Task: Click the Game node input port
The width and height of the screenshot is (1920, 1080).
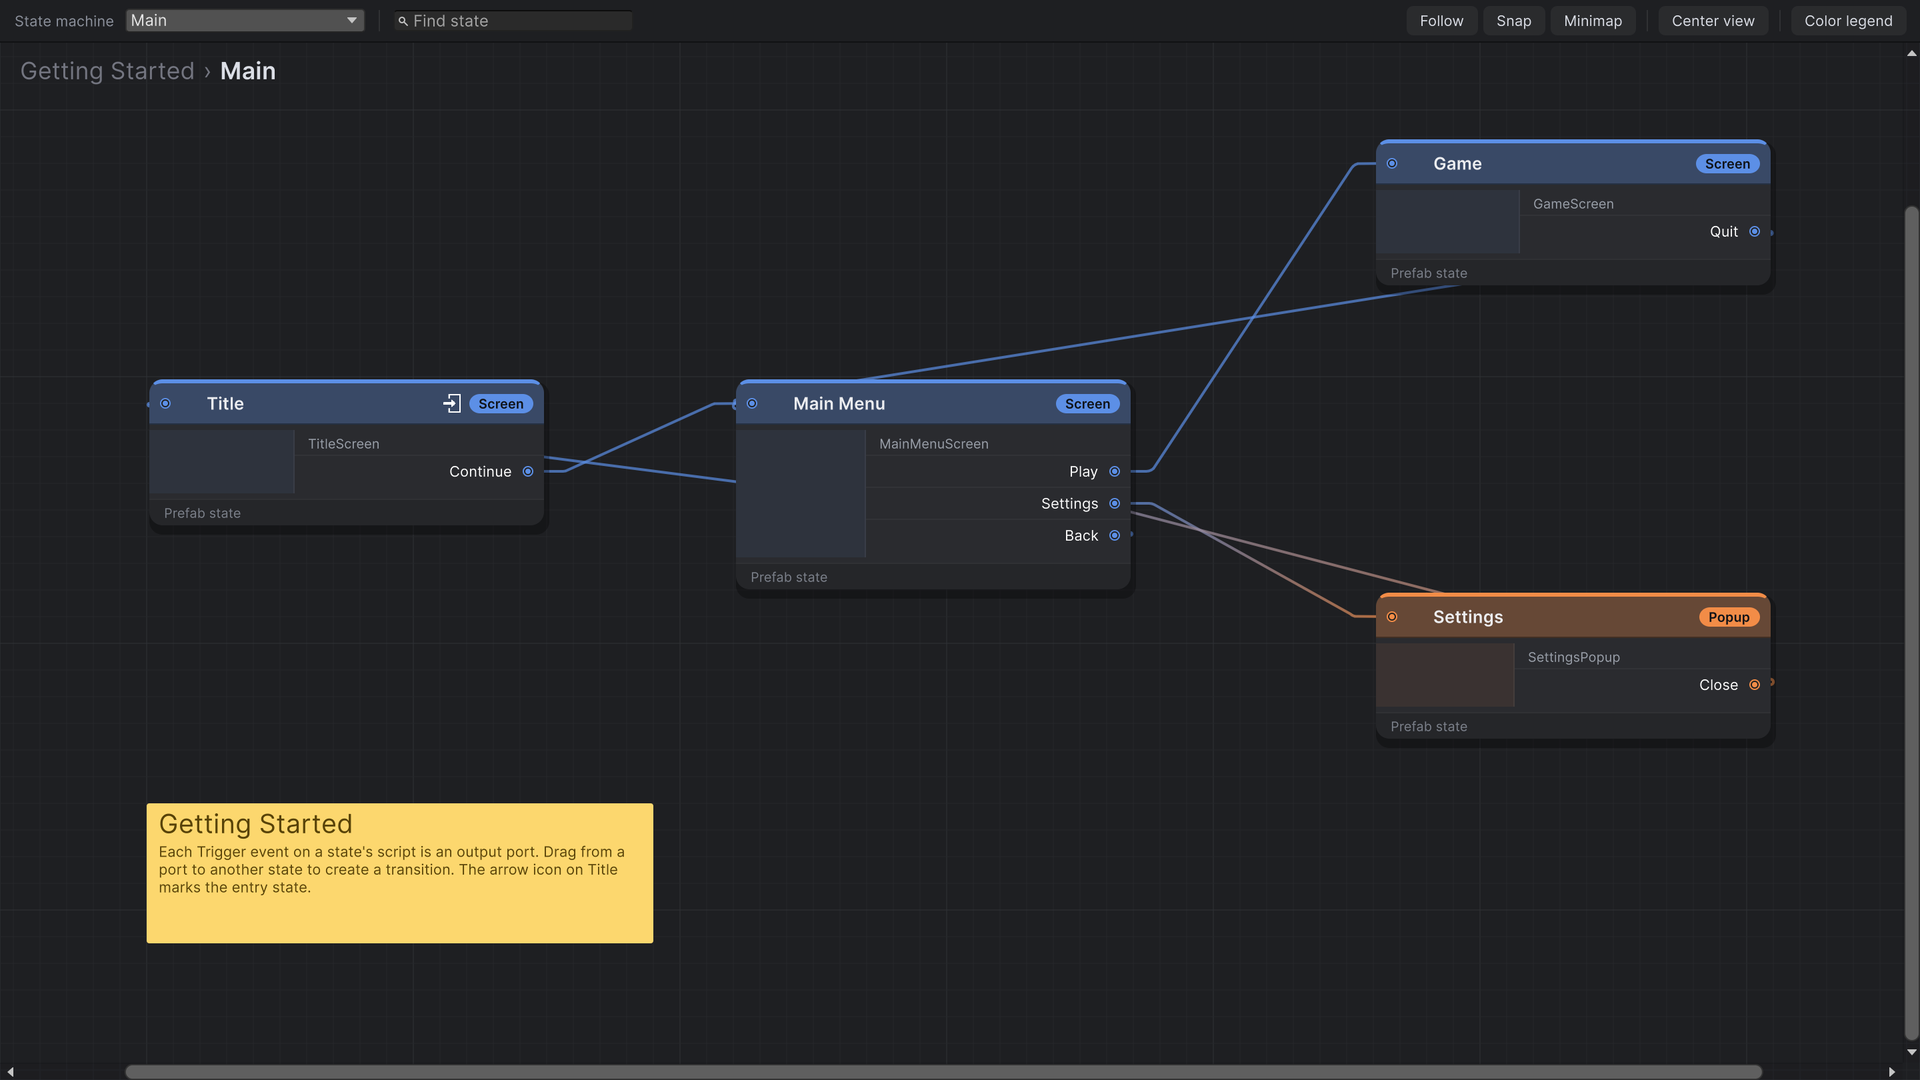Action: pos(1392,164)
